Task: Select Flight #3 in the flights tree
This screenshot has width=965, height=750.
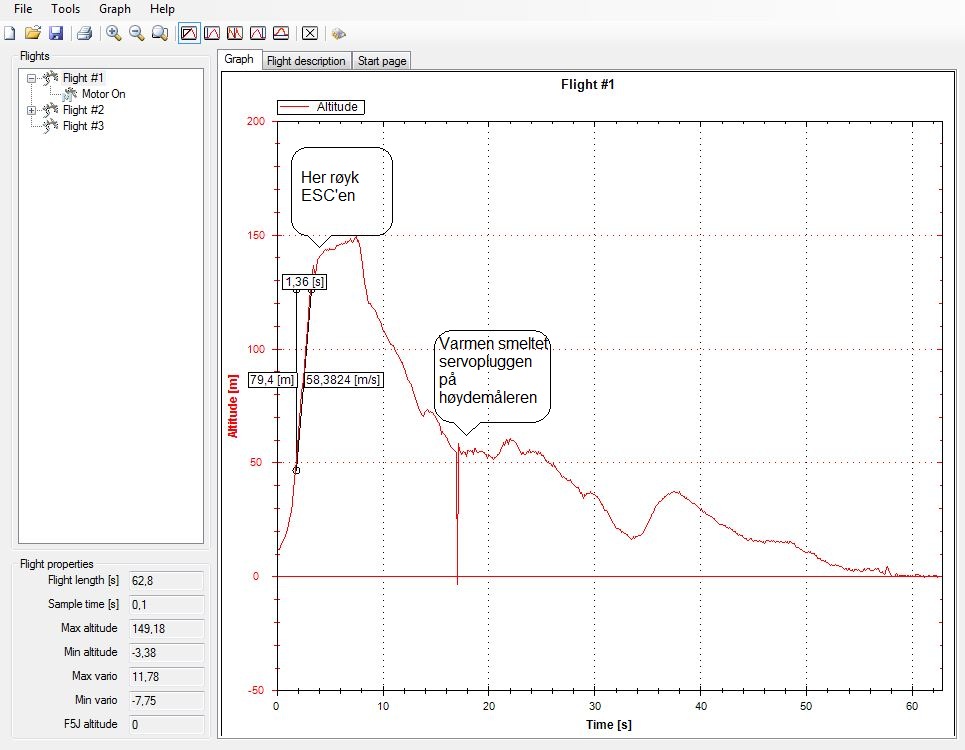Action: pos(83,126)
